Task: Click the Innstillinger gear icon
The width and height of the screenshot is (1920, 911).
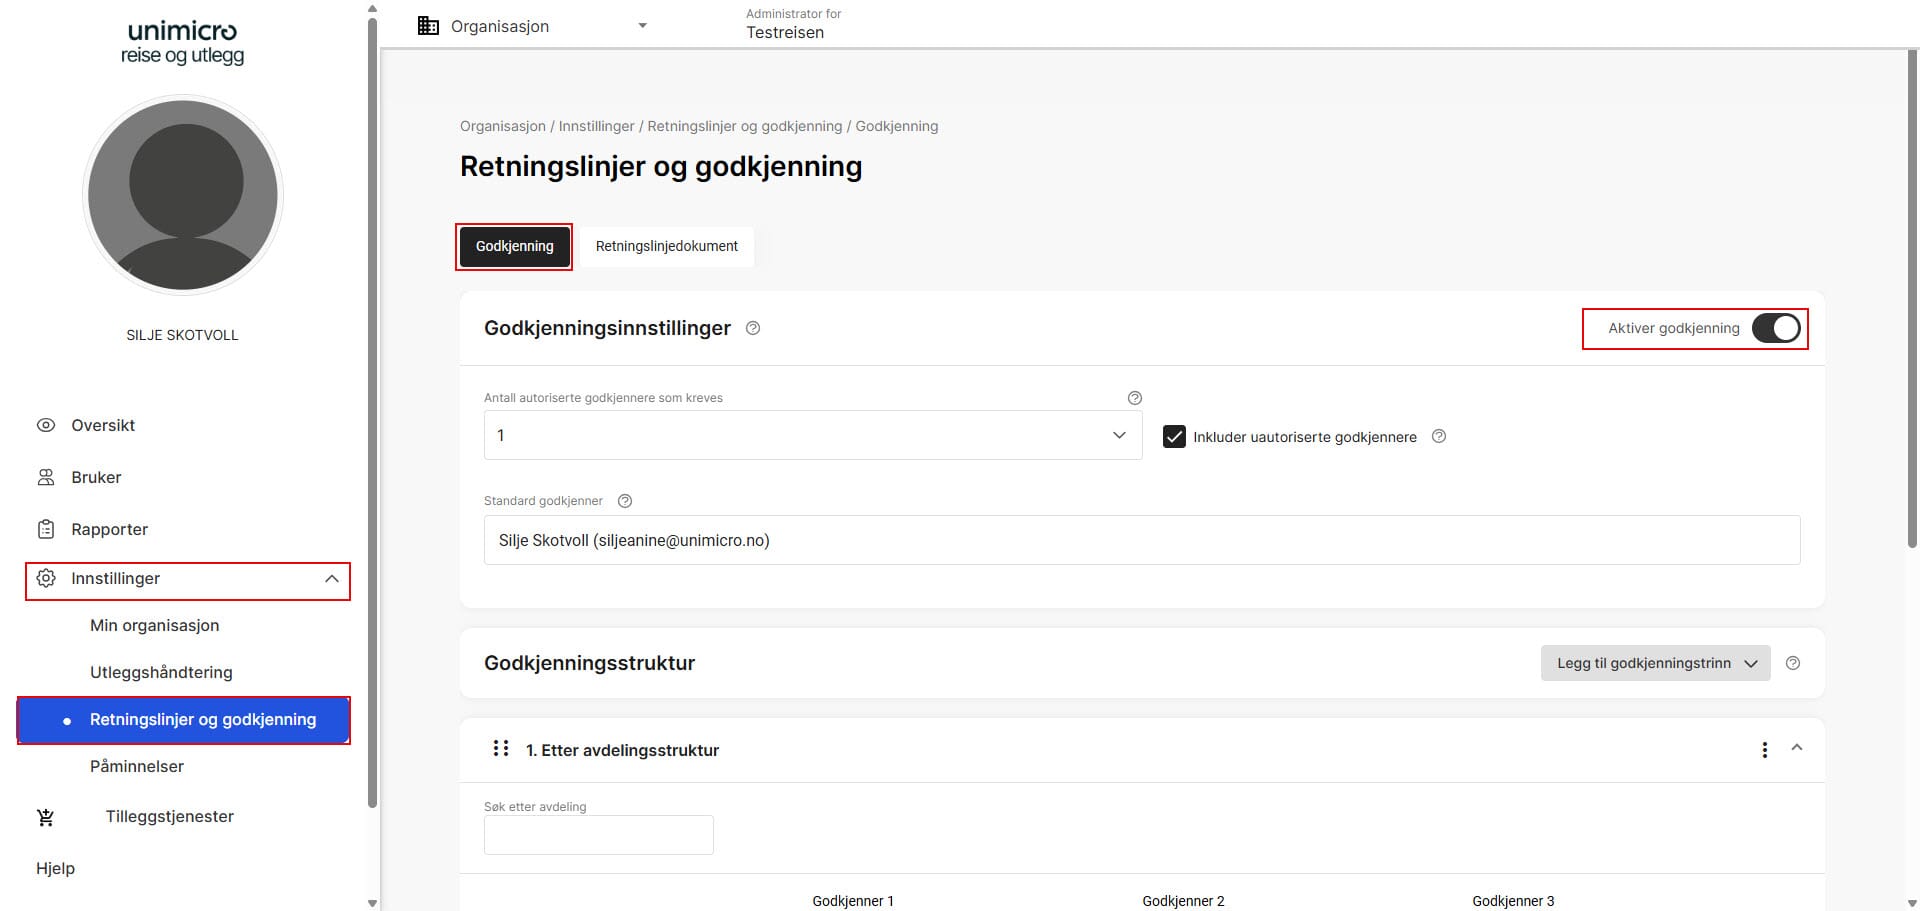Action: pyautogui.click(x=46, y=578)
